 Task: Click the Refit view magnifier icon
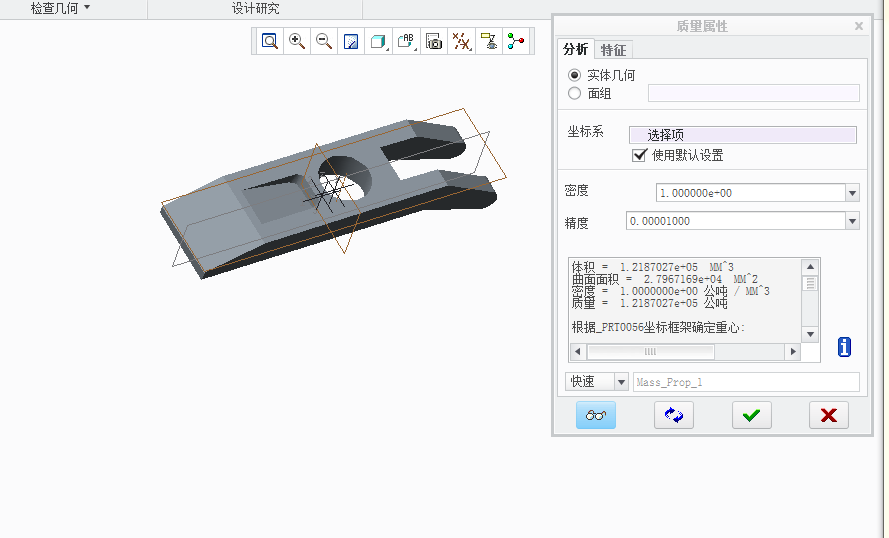click(269, 41)
